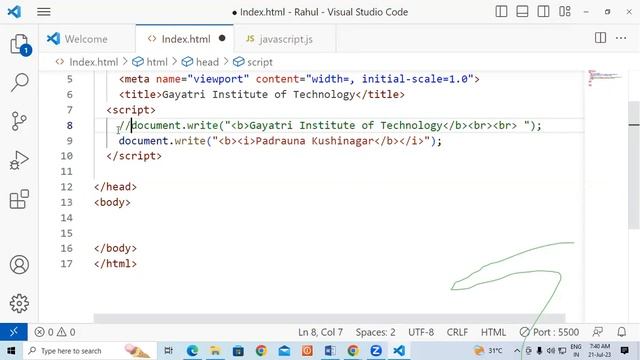Click the horizontal editor scrollbar
The height and width of the screenshot is (360, 640).
tap(329, 318)
